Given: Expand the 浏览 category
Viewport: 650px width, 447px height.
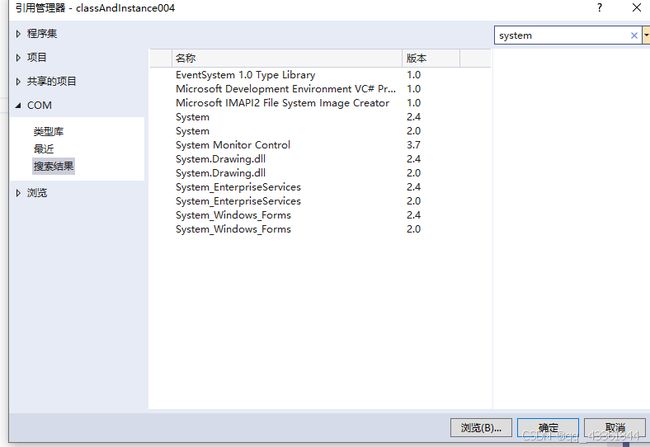Looking at the screenshot, I should click(x=18, y=193).
